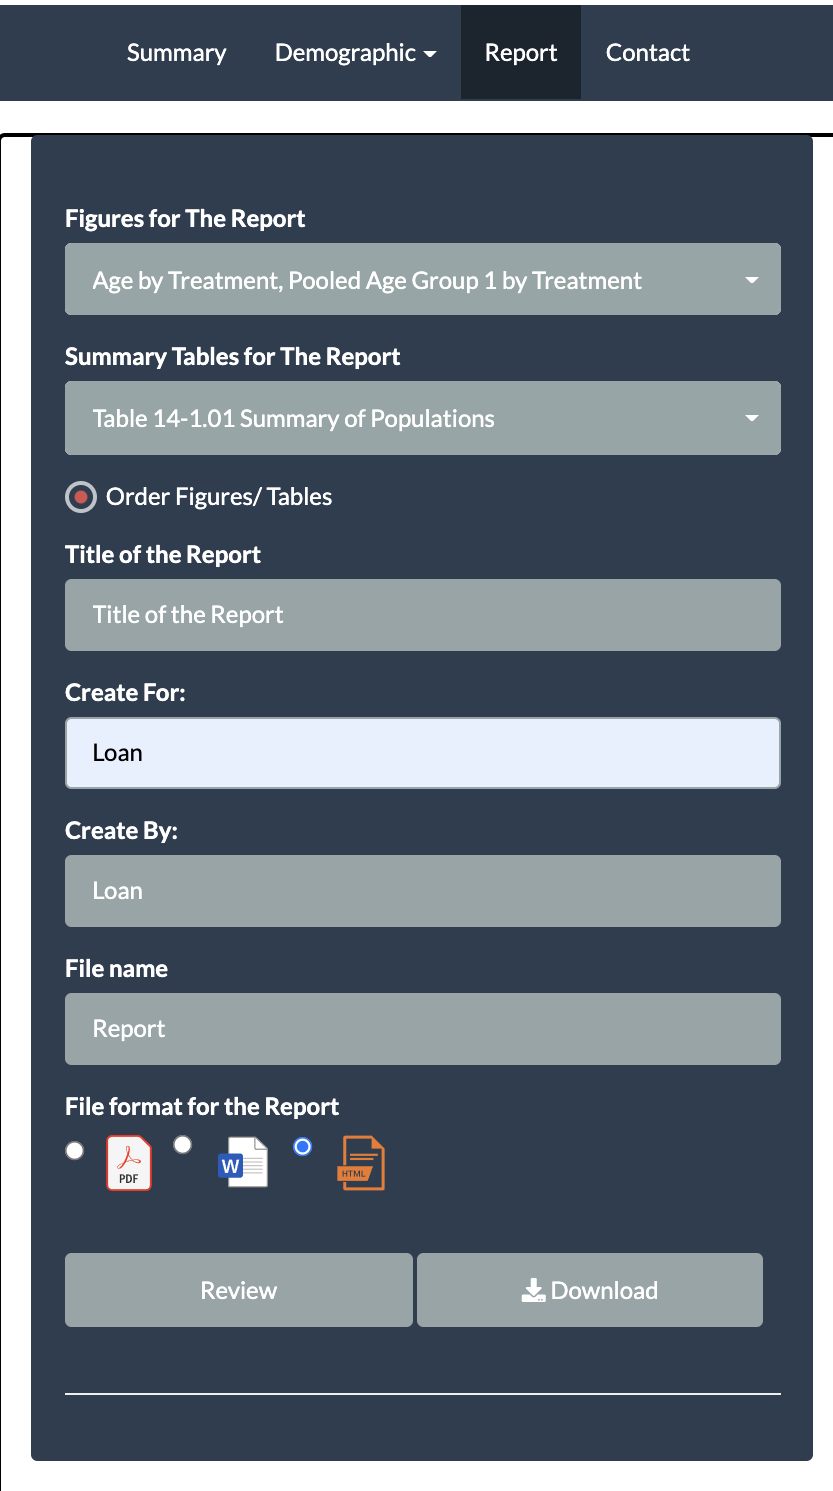The image size is (833, 1491).
Task: Expand the Demographic menu
Action: point(355,52)
